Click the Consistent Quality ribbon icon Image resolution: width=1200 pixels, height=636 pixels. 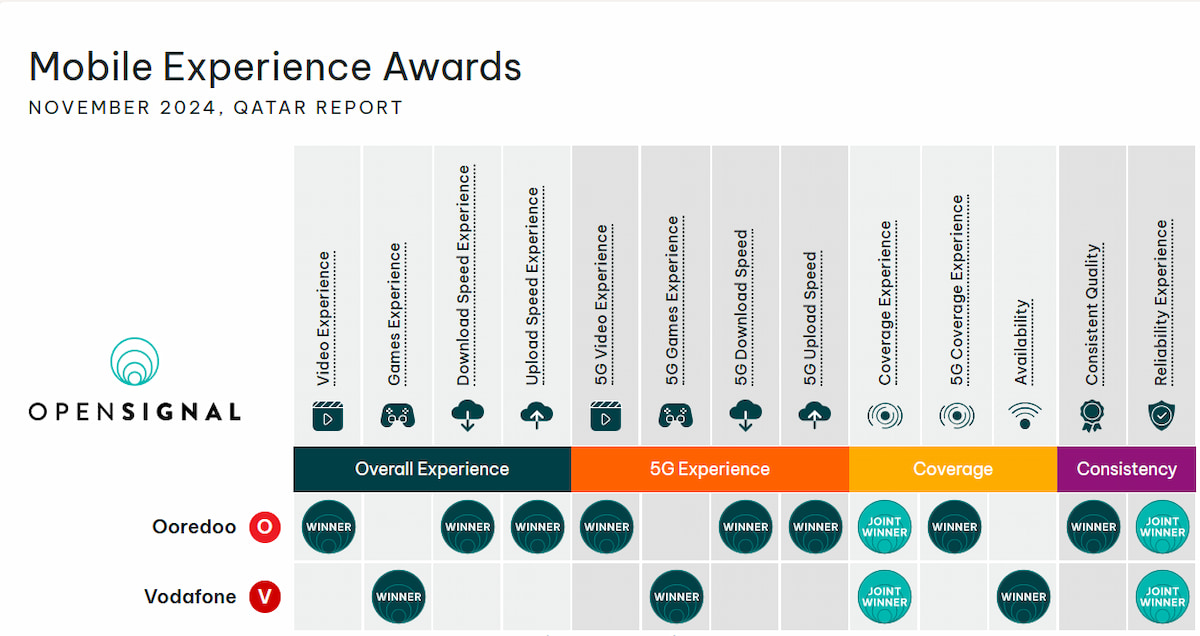(1093, 415)
